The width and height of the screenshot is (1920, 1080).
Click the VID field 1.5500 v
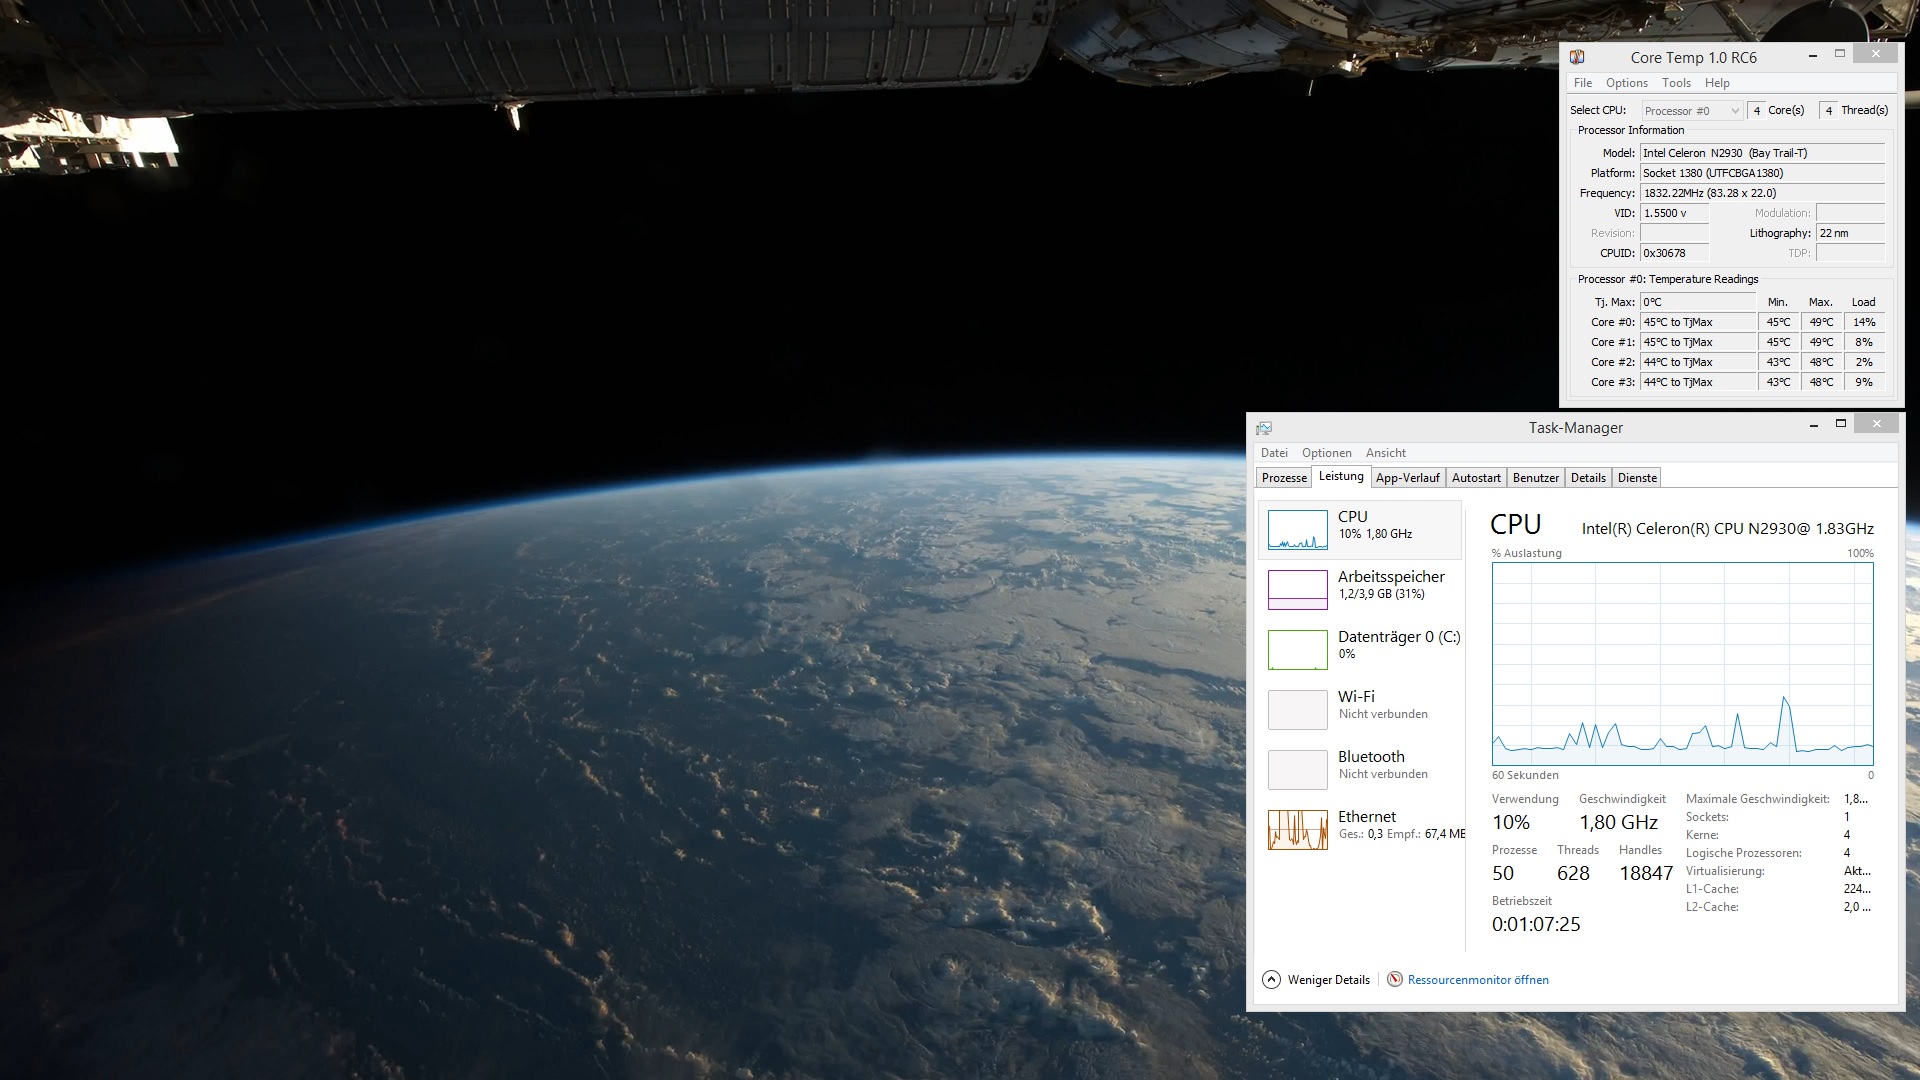point(1674,213)
